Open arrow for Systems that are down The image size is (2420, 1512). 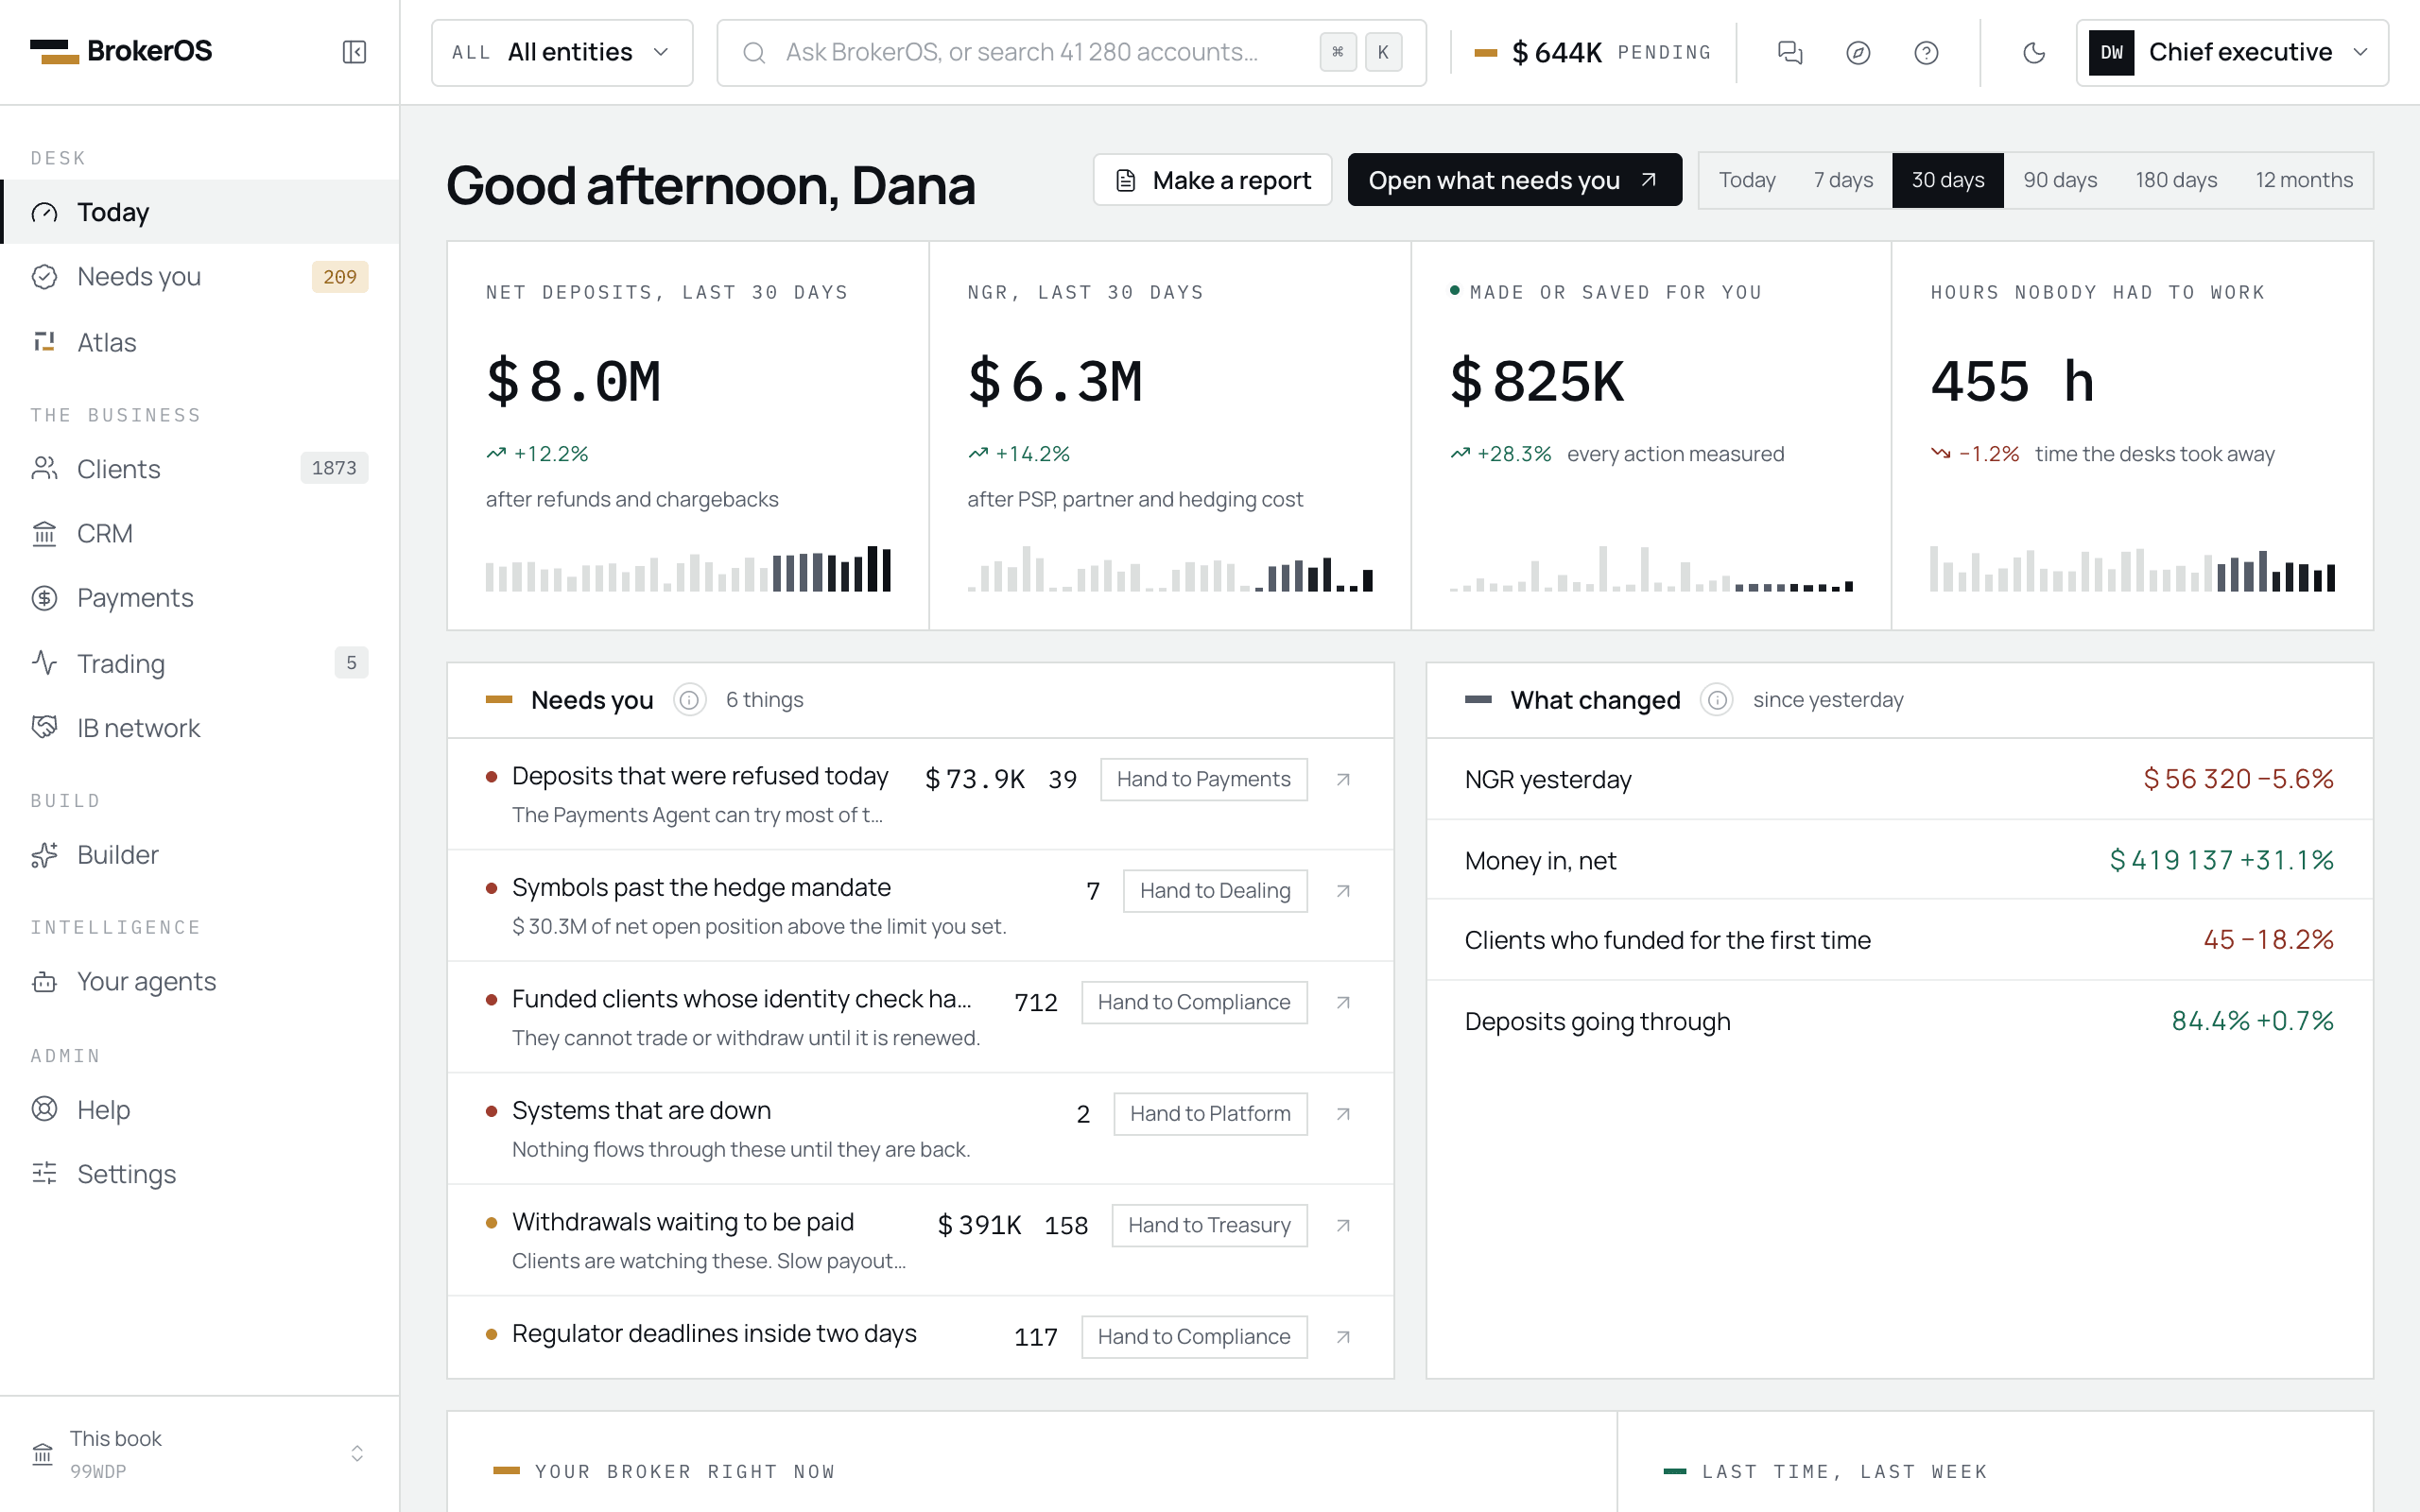[1343, 1114]
